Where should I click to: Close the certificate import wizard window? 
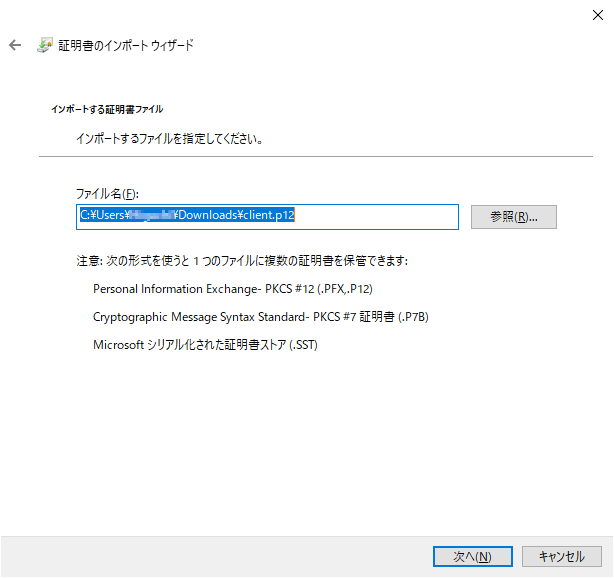(x=598, y=15)
